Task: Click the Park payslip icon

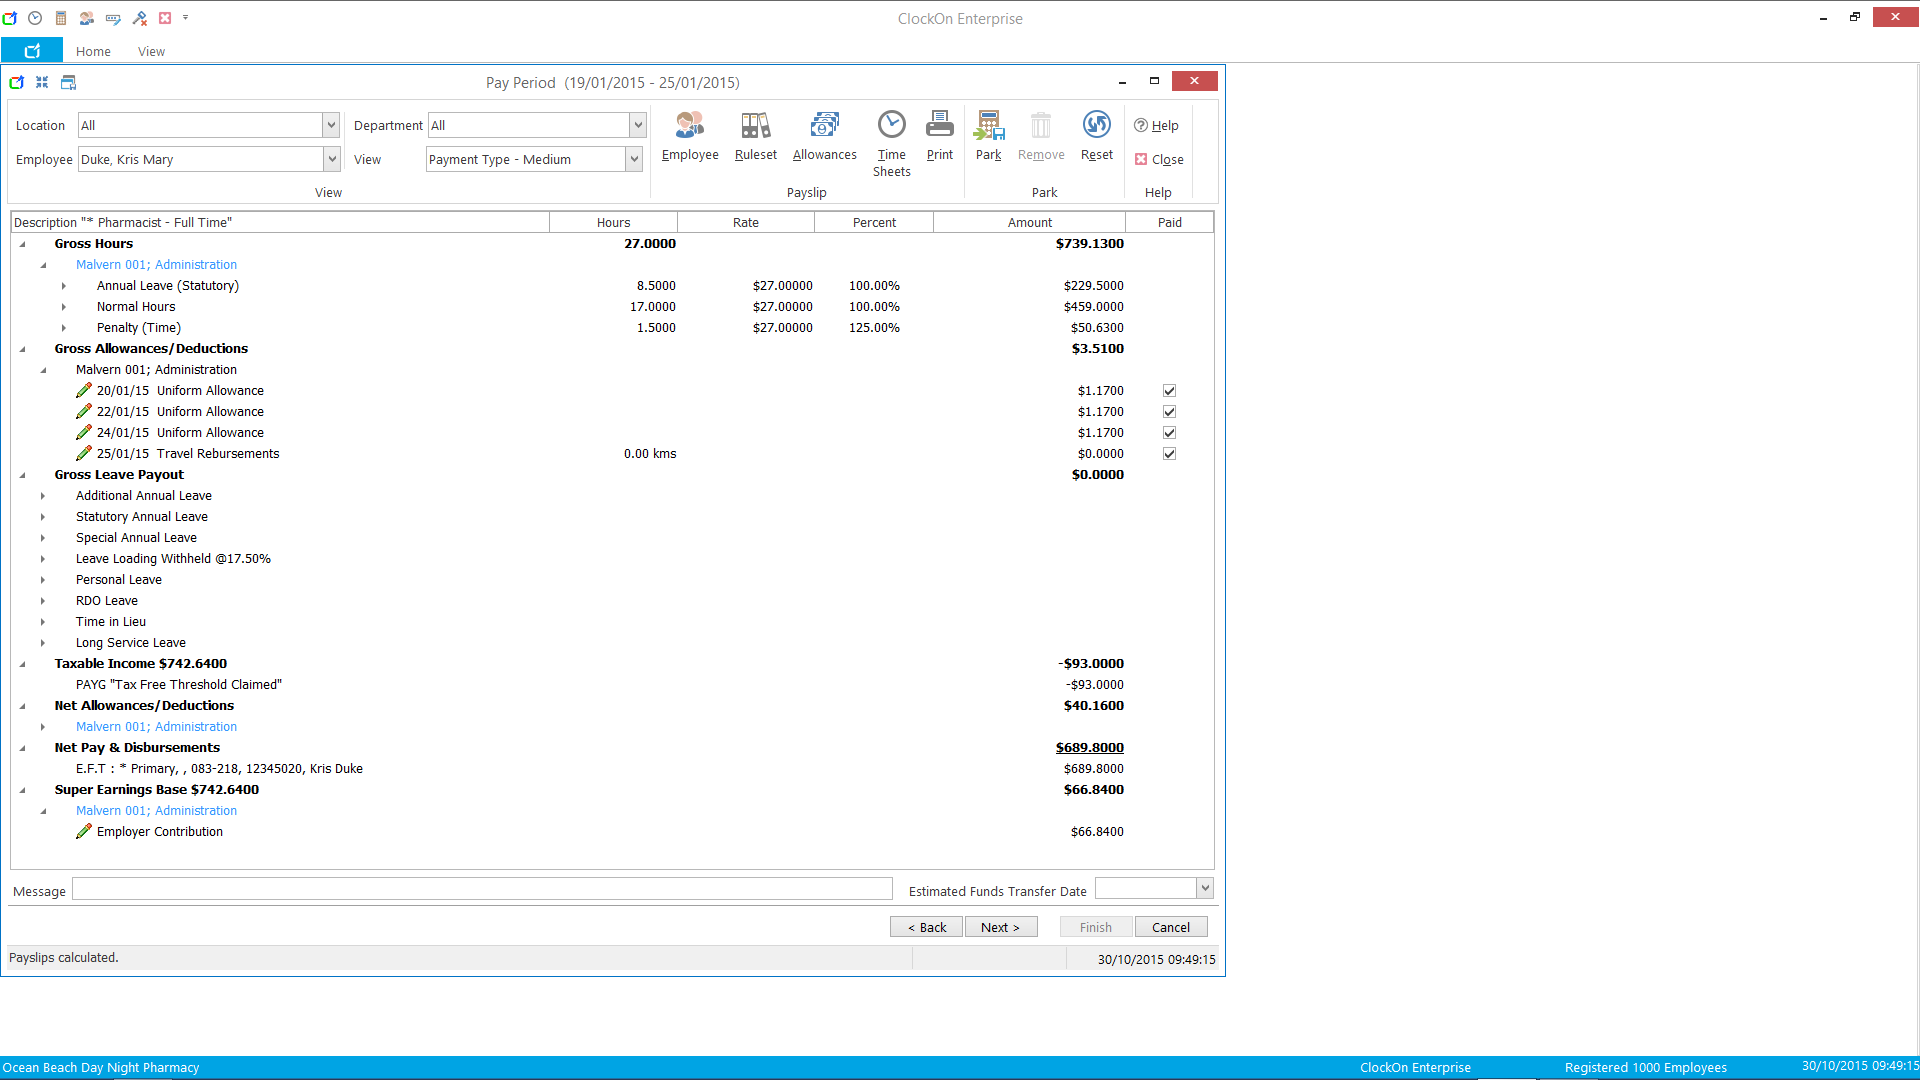Action: click(988, 126)
